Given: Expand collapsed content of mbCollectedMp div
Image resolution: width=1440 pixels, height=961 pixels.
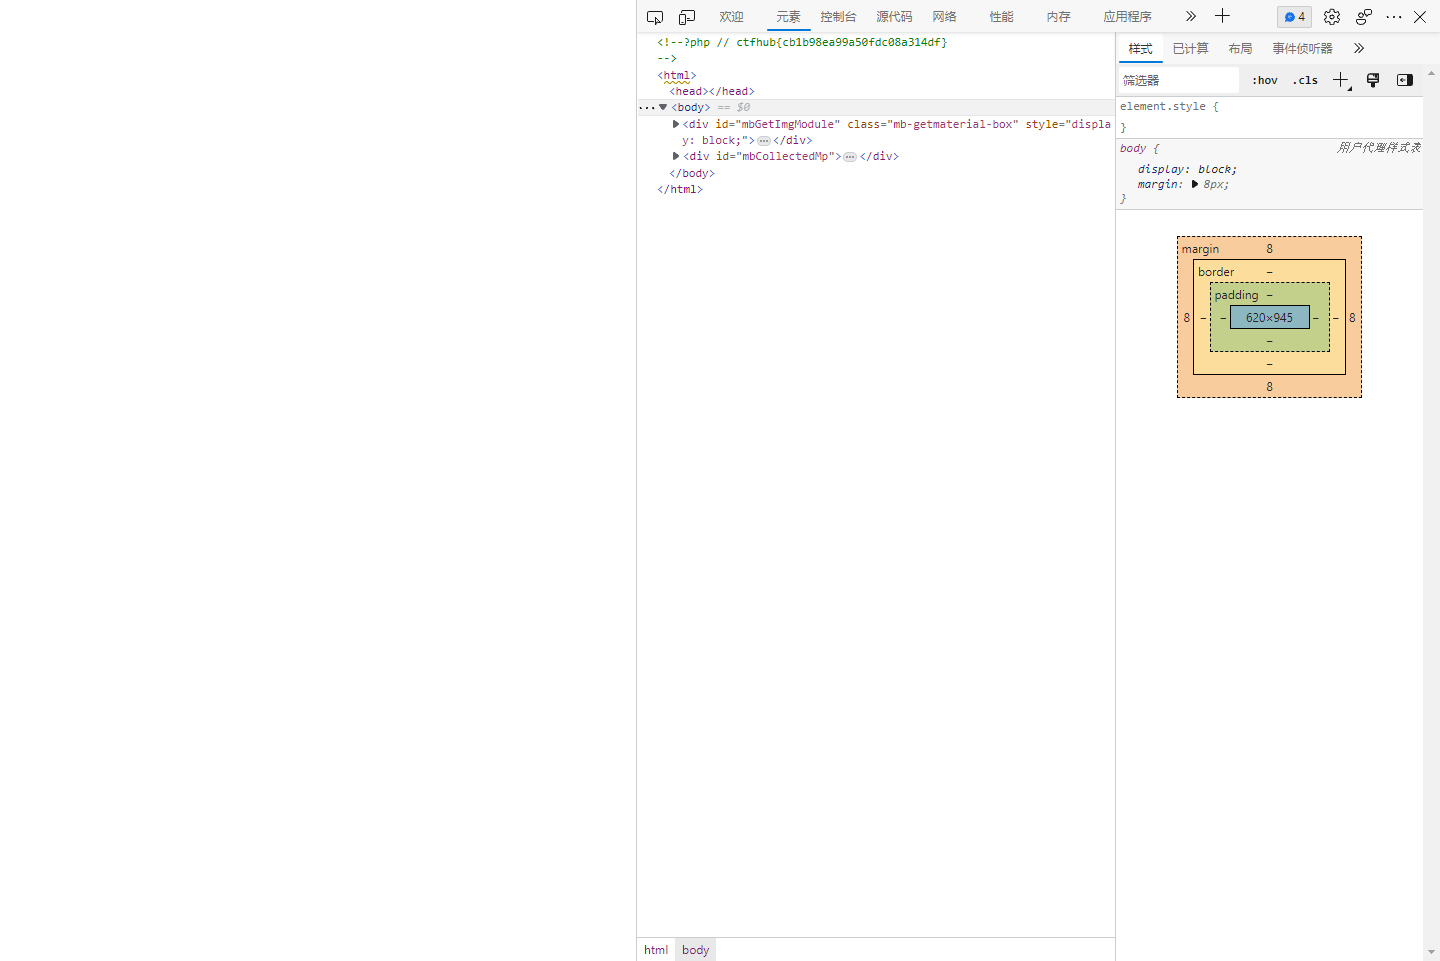Looking at the screenshot, I should coord(850,157).
